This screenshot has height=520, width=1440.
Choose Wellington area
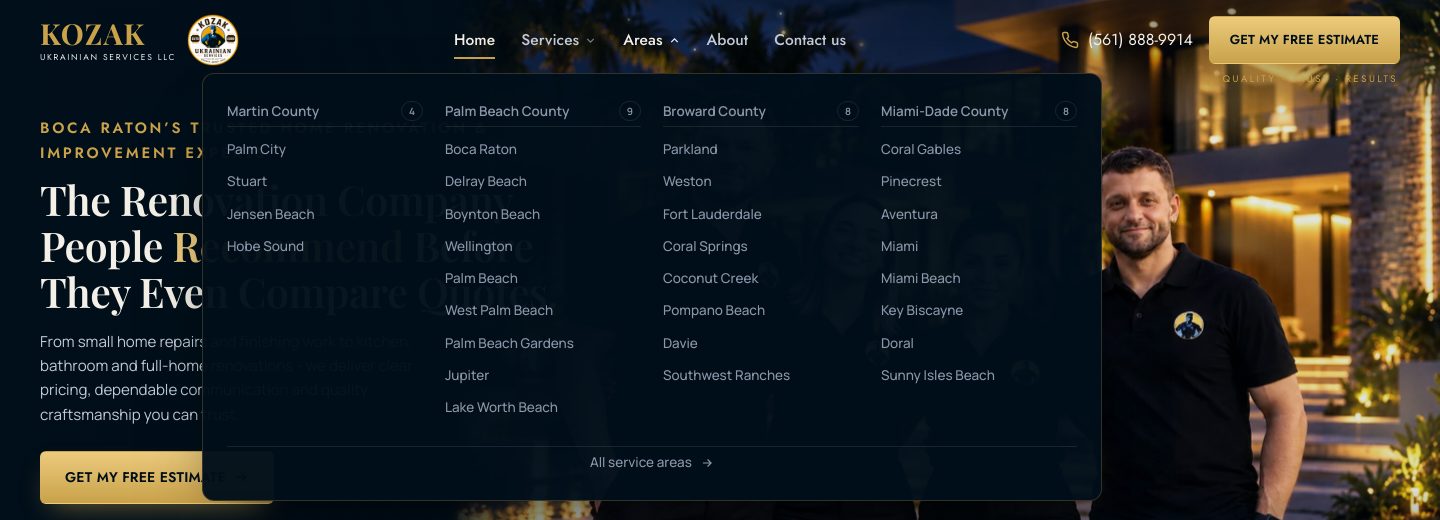pyautogui.click(x=479, y=246)
